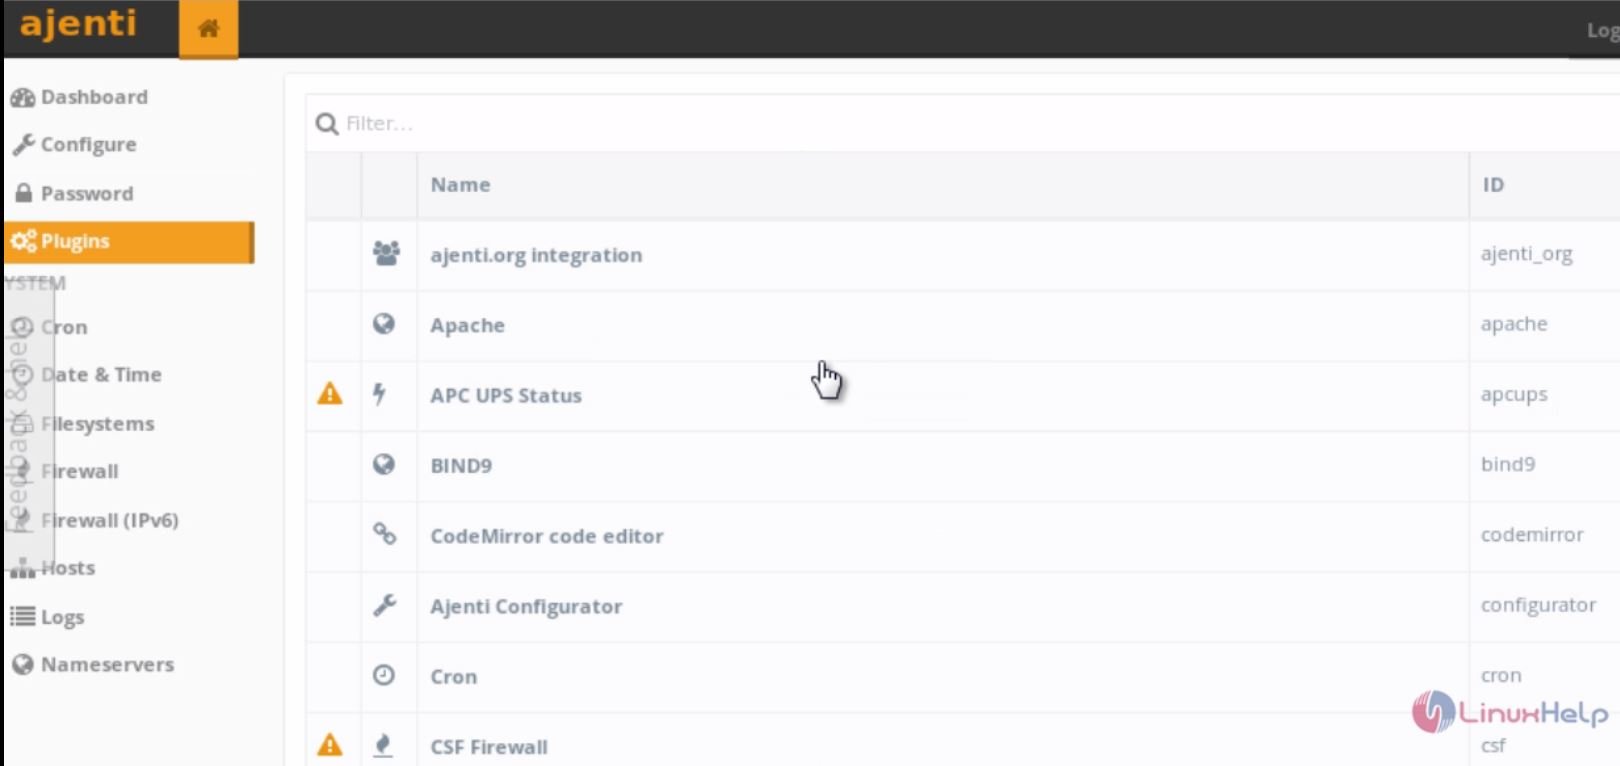Click the Dashboard gauge icon
The width and height of the screenshot is (1620, 766).
click(22, 97)
